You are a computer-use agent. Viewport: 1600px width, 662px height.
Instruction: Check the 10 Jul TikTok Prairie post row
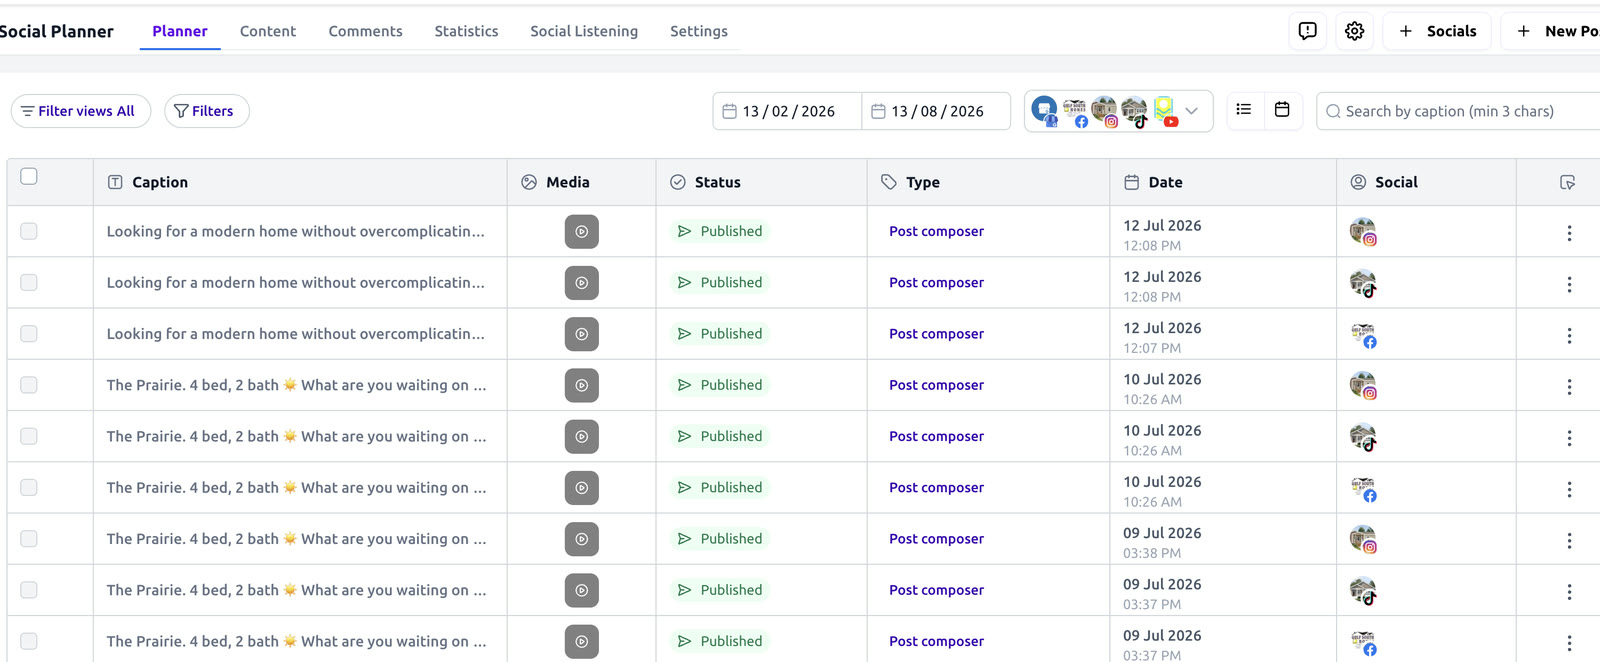coord(29,436)
